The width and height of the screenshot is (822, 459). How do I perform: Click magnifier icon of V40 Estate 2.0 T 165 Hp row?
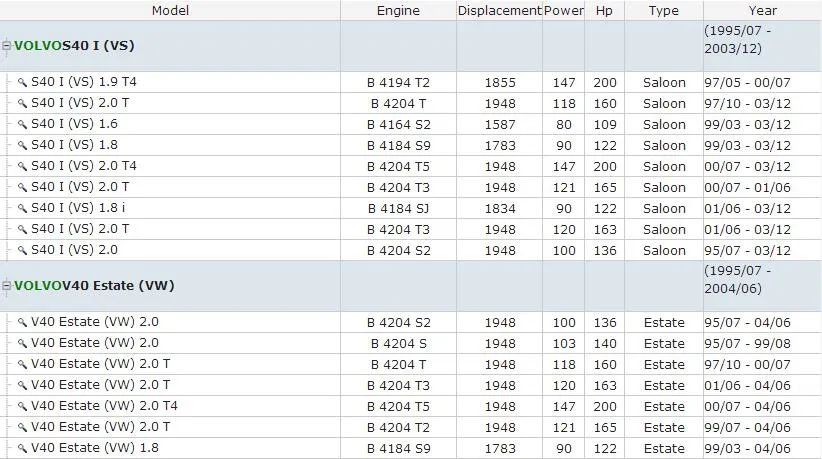pyautogui.click(x=22, y=427)
